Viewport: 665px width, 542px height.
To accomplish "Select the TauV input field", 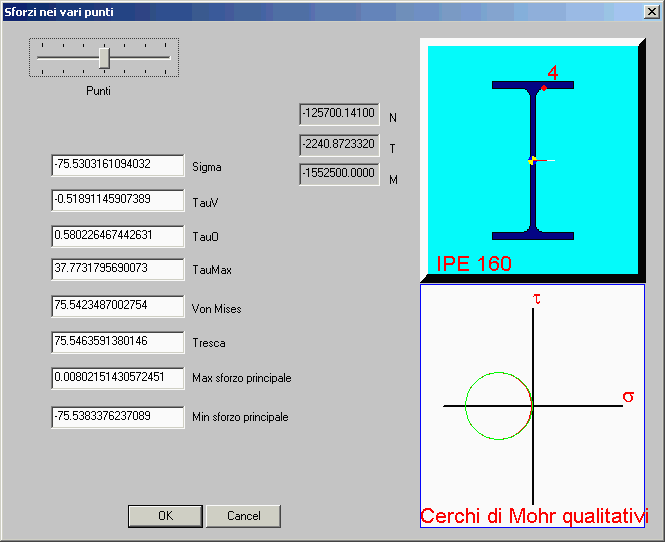I will click(x=118, y=200).
